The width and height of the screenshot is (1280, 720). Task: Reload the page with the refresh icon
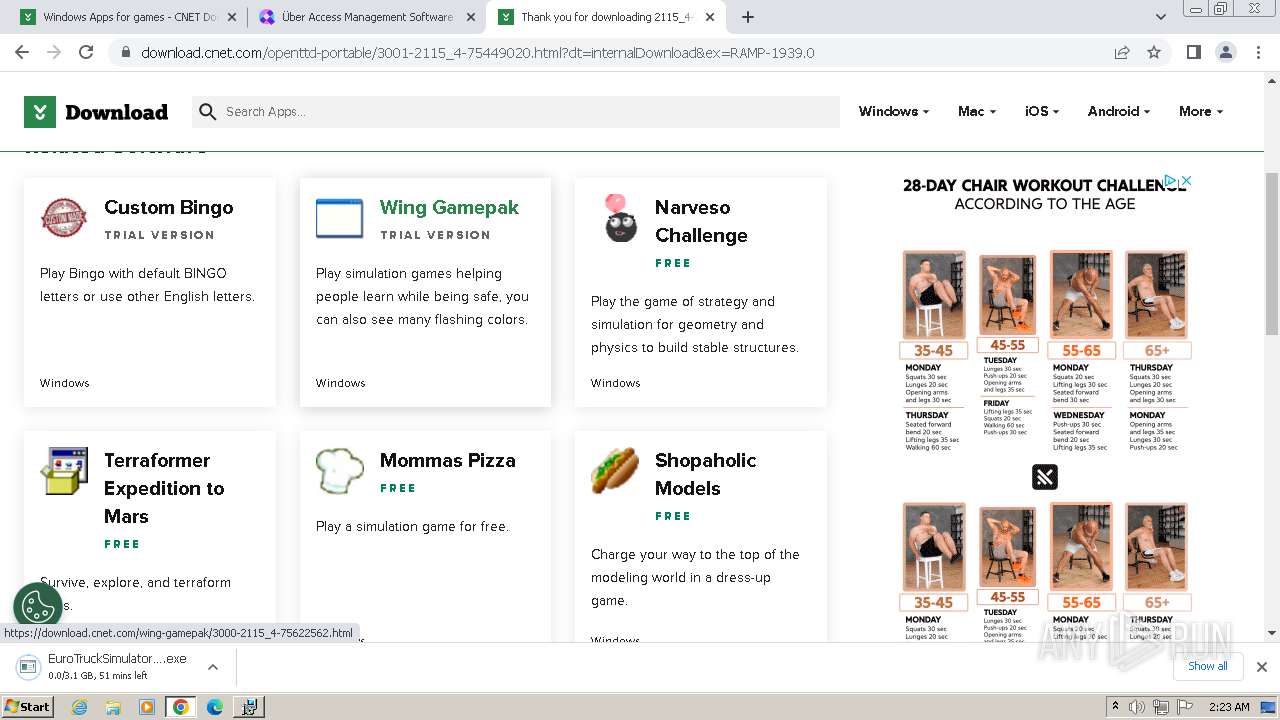coord(86,52)
